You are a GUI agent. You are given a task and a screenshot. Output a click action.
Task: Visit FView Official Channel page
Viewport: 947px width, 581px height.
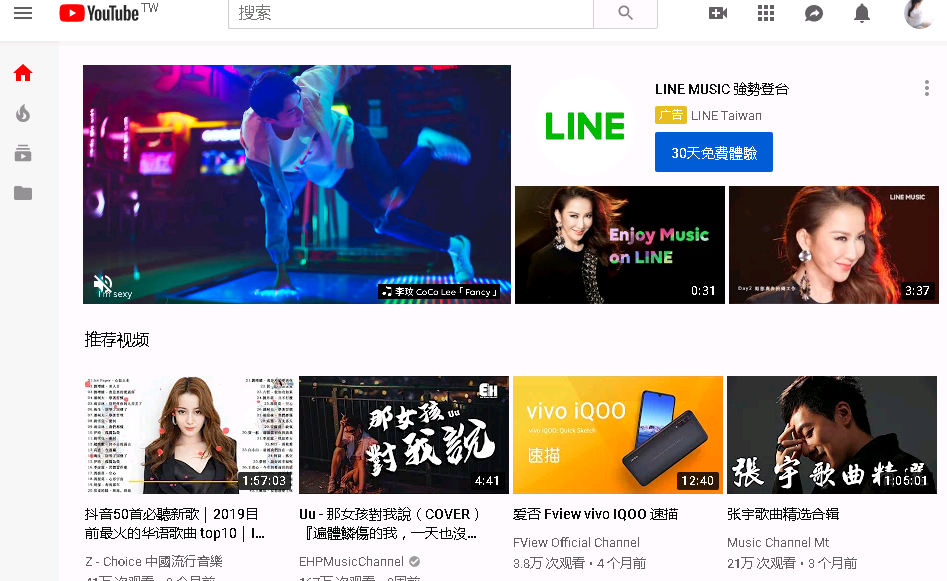(x=576, y=542)
